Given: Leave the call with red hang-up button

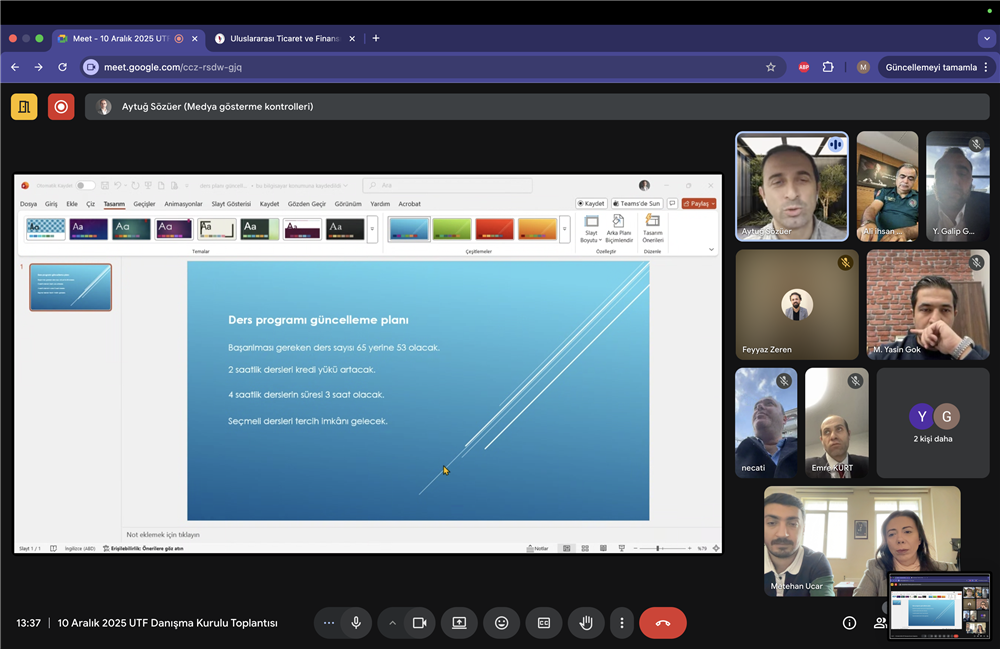Looking at the screenshot, I should click(x=662, y=623).
